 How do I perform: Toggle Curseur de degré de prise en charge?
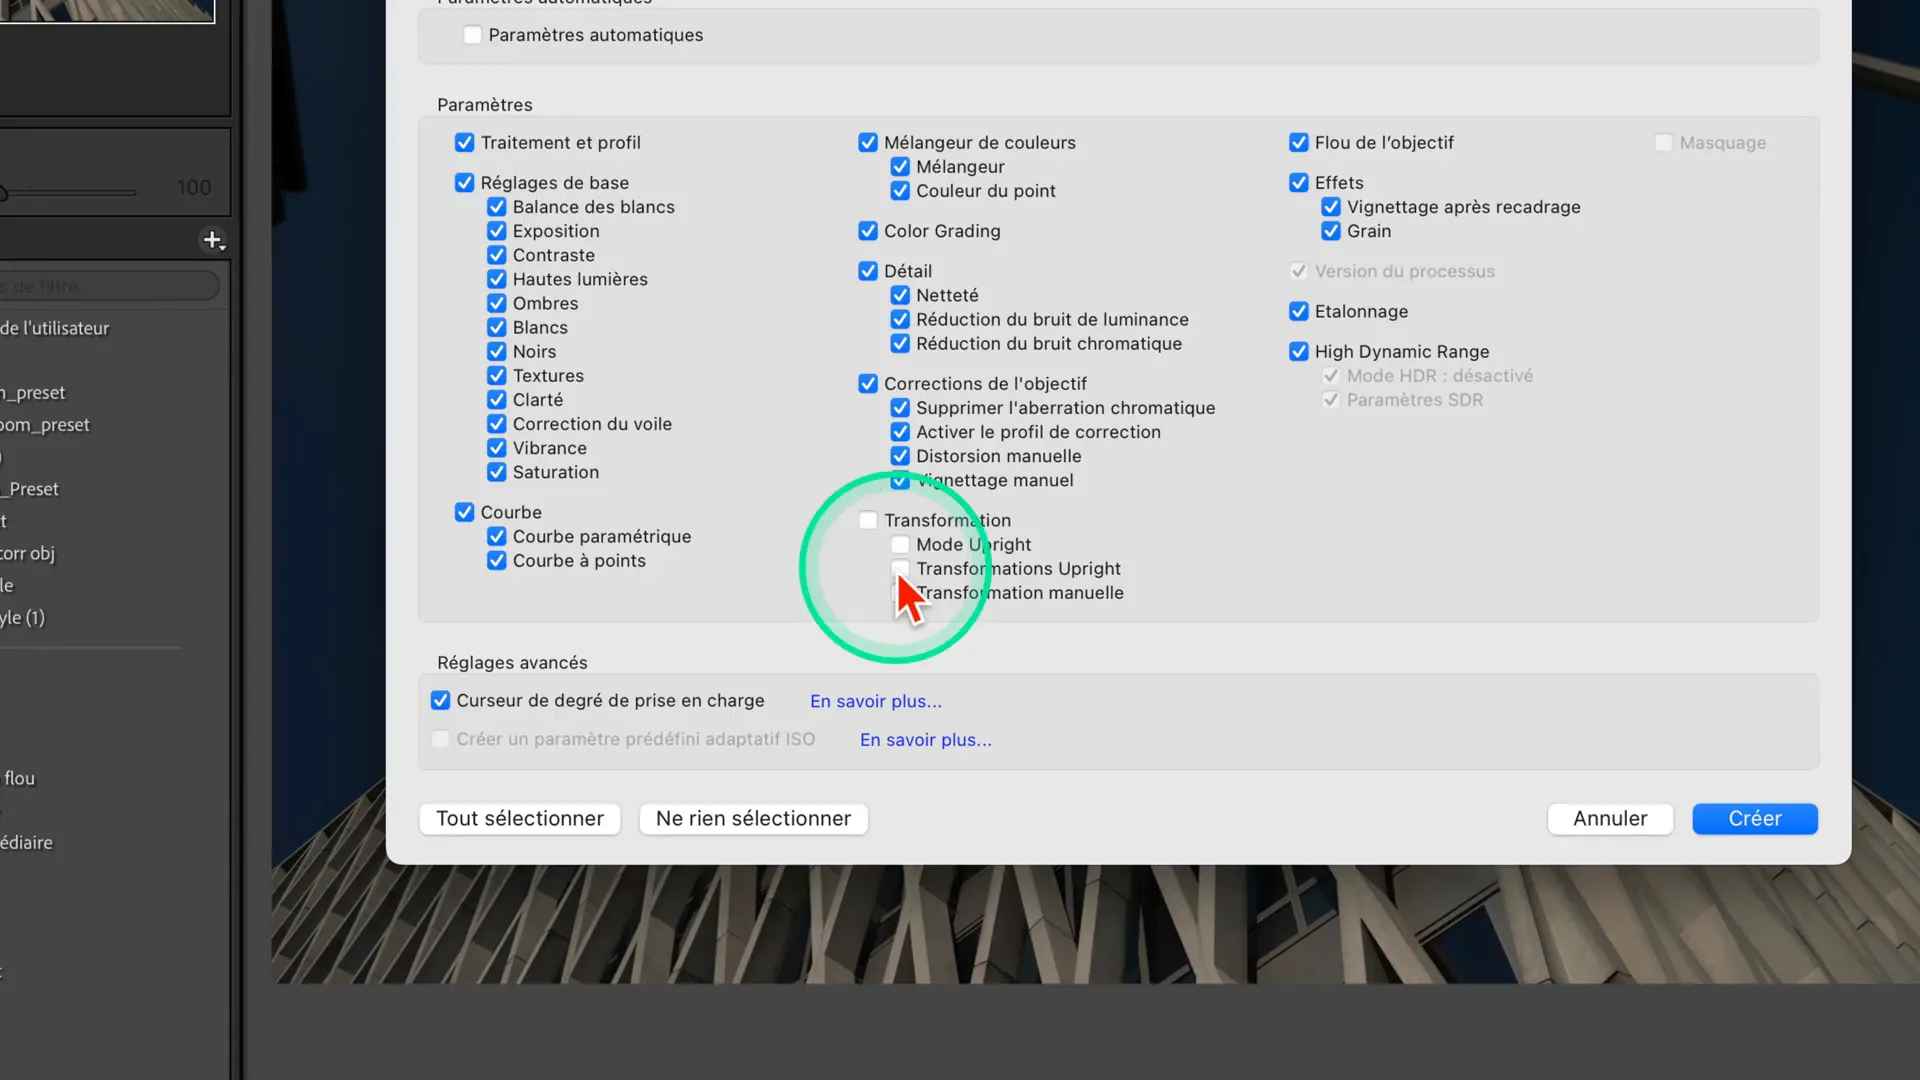441,701
